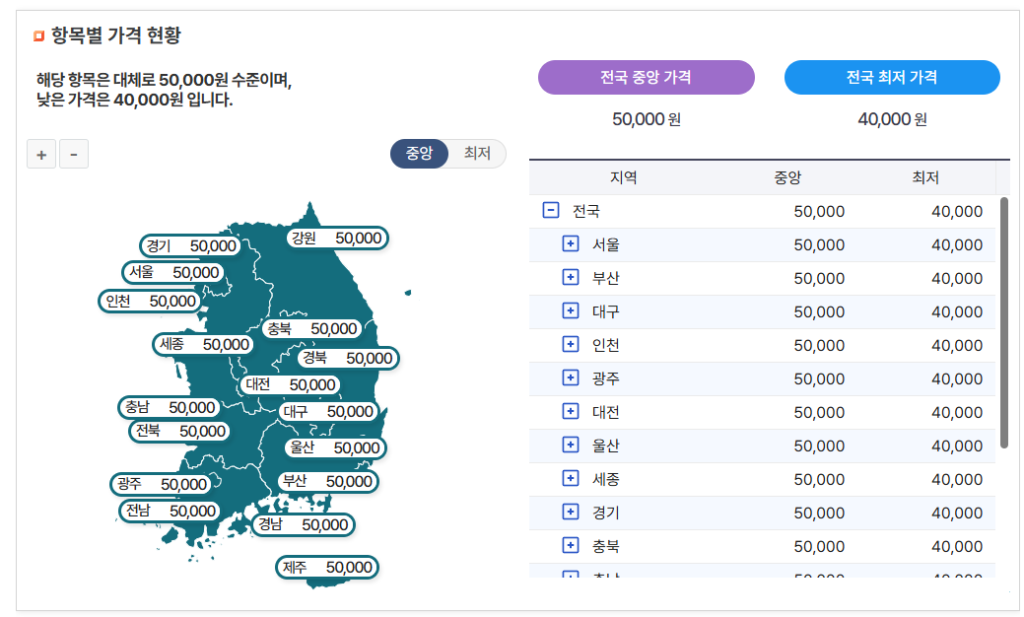The image size is (1024, 617).
Task: Select the 경북 label on the map
Action: [347, 358]
